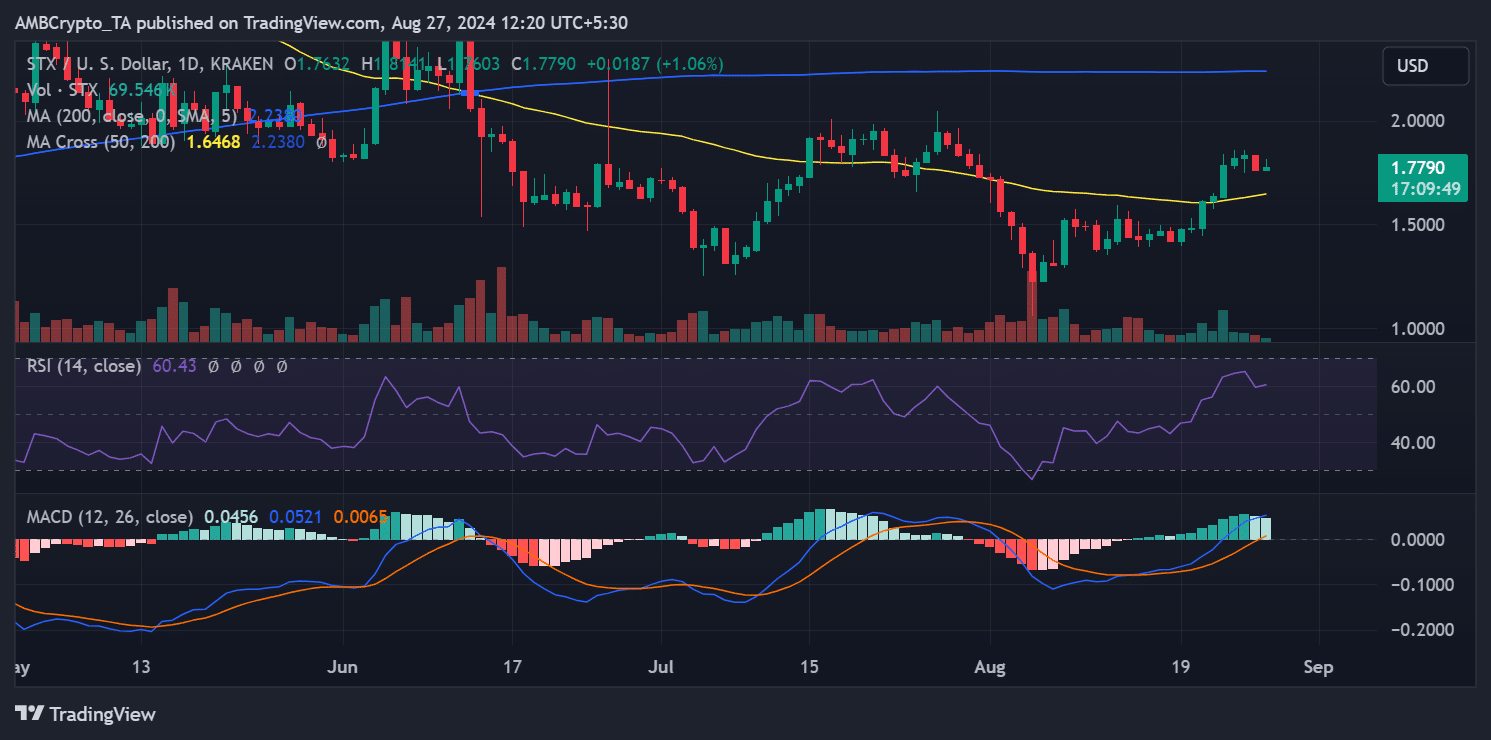
Task: Select the MA (200, close, 0, SMA, 5) indicator
Action: tap(133, 116)
